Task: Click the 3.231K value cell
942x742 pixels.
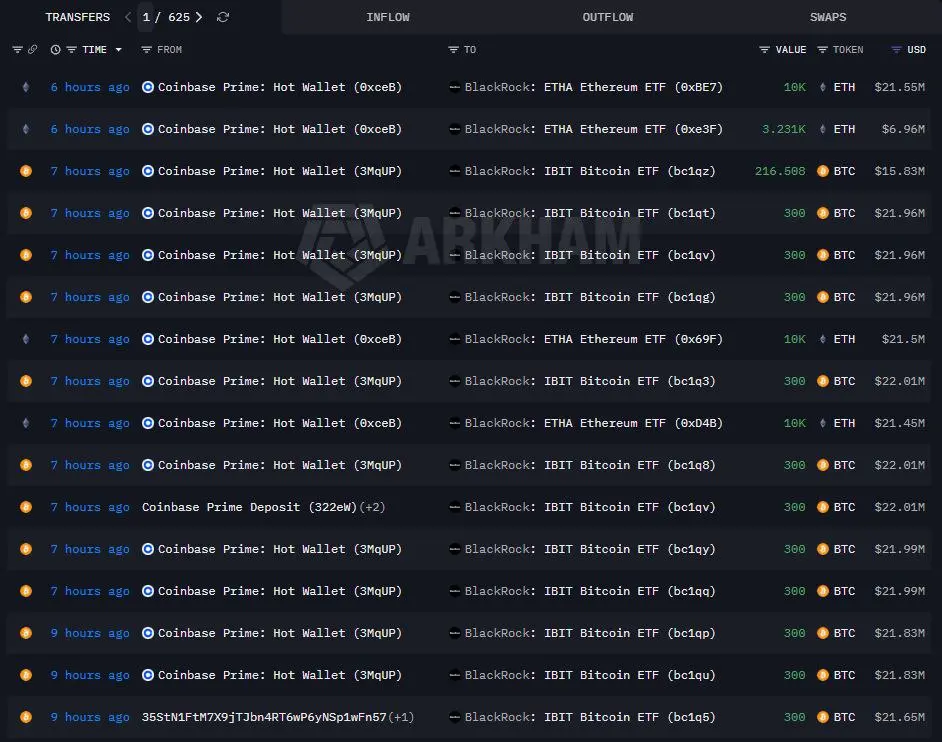Action: pos(783,129)
